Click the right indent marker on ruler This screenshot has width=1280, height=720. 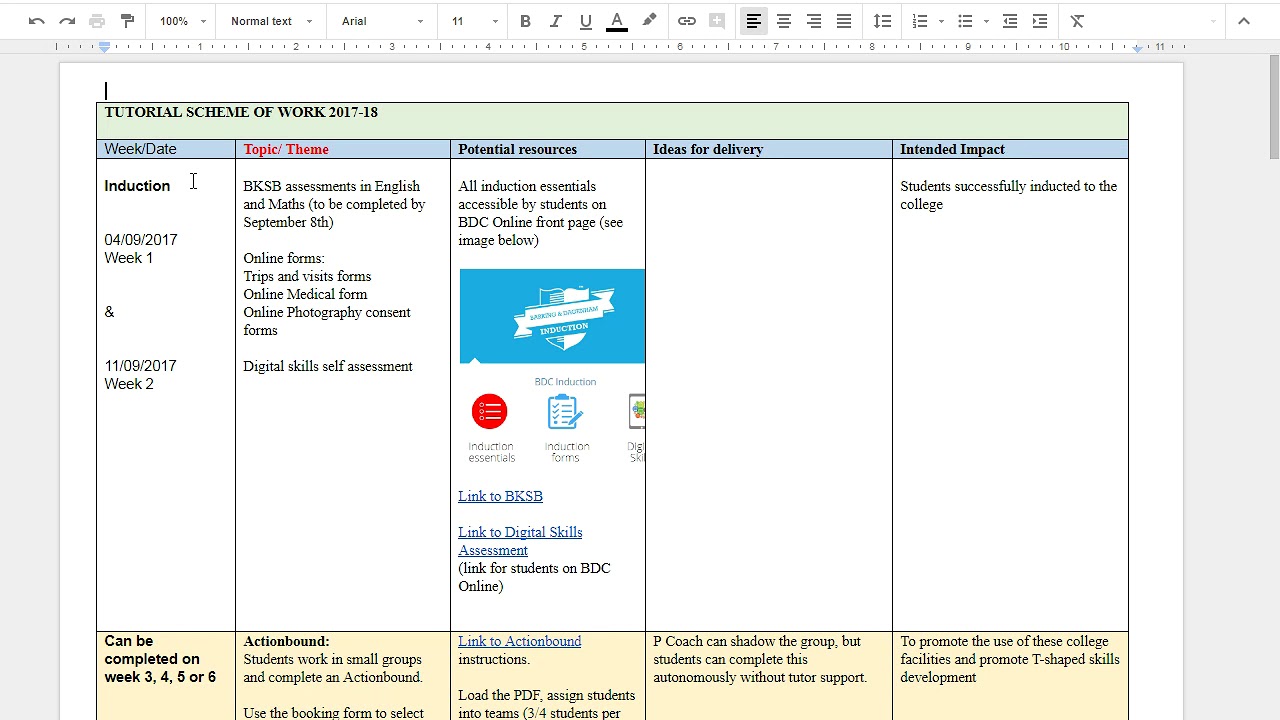[1137, 48]
